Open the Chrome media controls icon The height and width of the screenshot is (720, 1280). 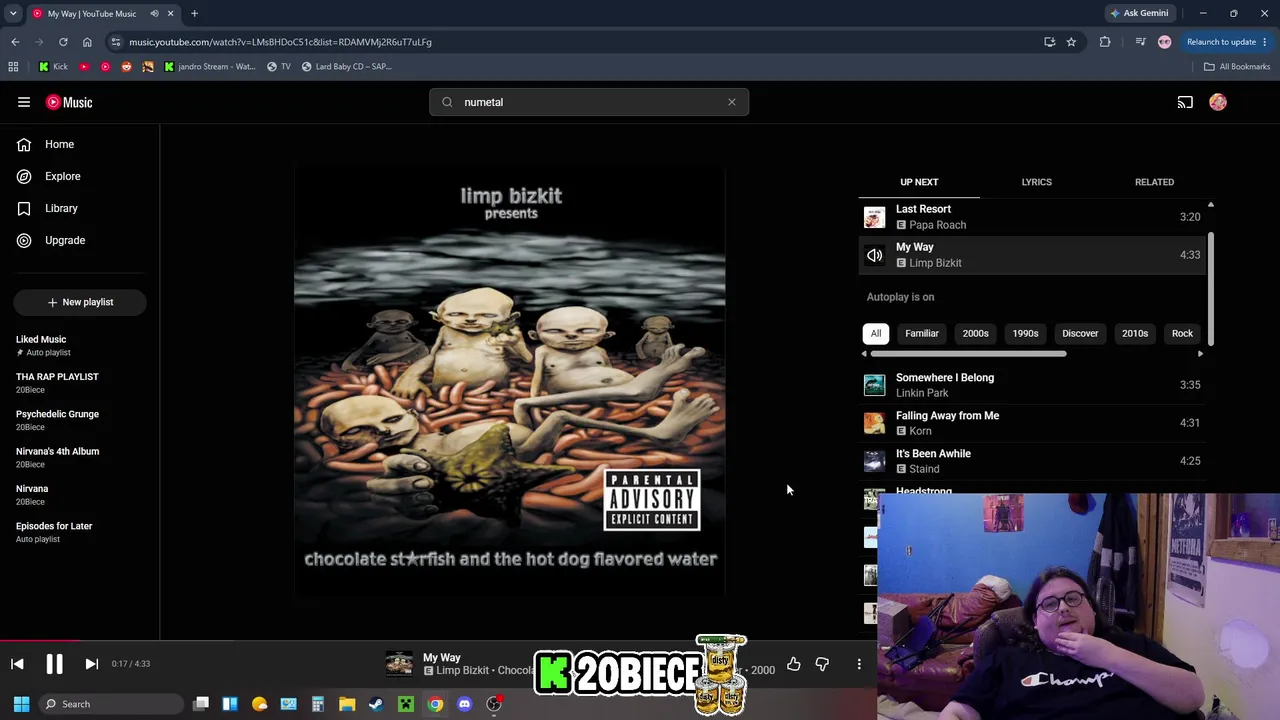pos(1140,42)
